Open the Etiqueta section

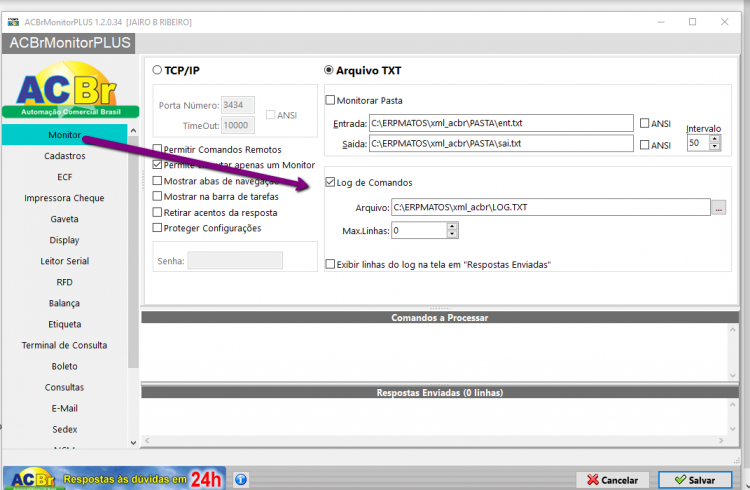[65, 324]
